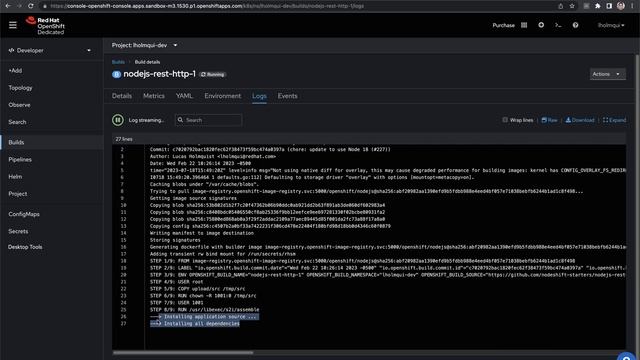Go back with the browser back arrow
Viewport: 640px width, 360px height.
click(x=8, y=6)
